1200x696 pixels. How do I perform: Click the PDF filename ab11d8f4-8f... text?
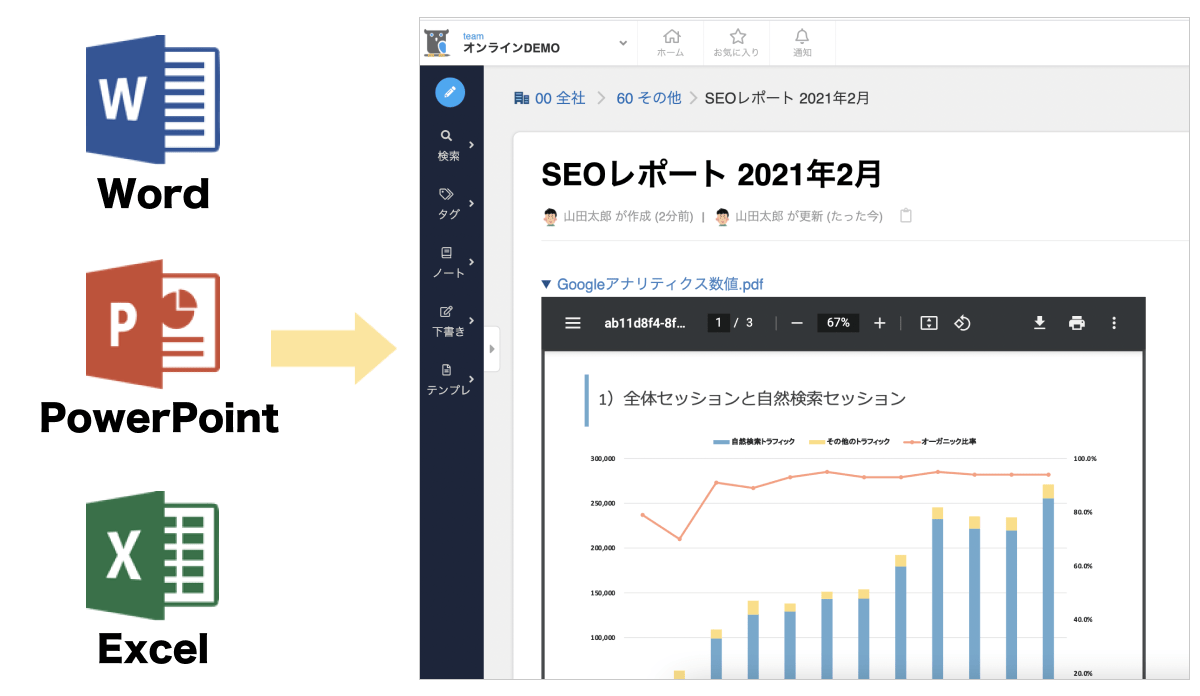point(645,323)
